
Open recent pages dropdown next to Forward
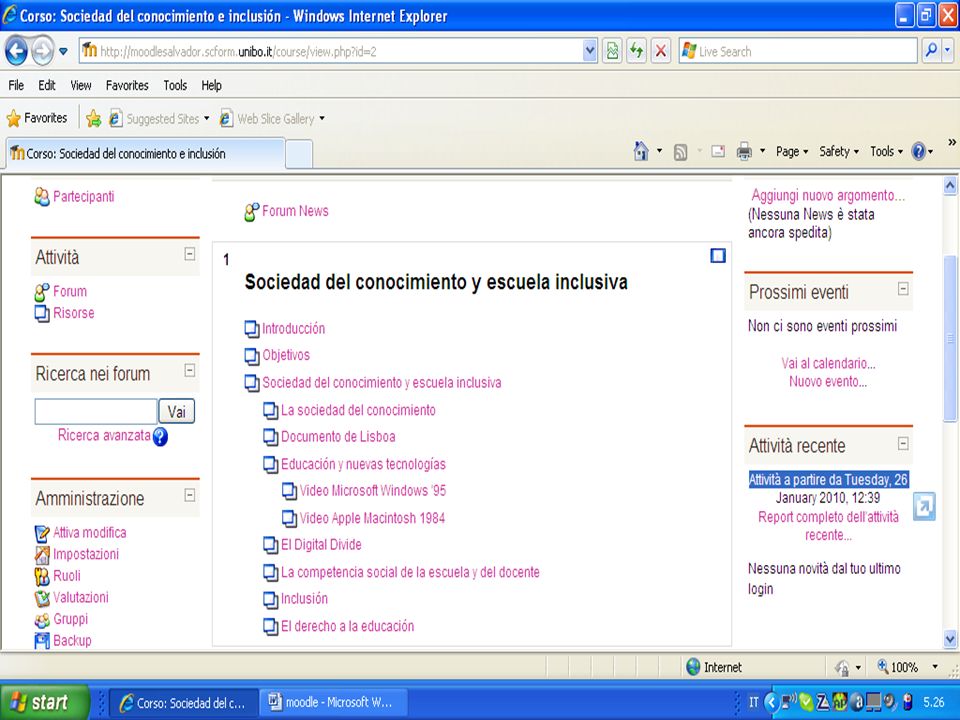tap(63, 51)
